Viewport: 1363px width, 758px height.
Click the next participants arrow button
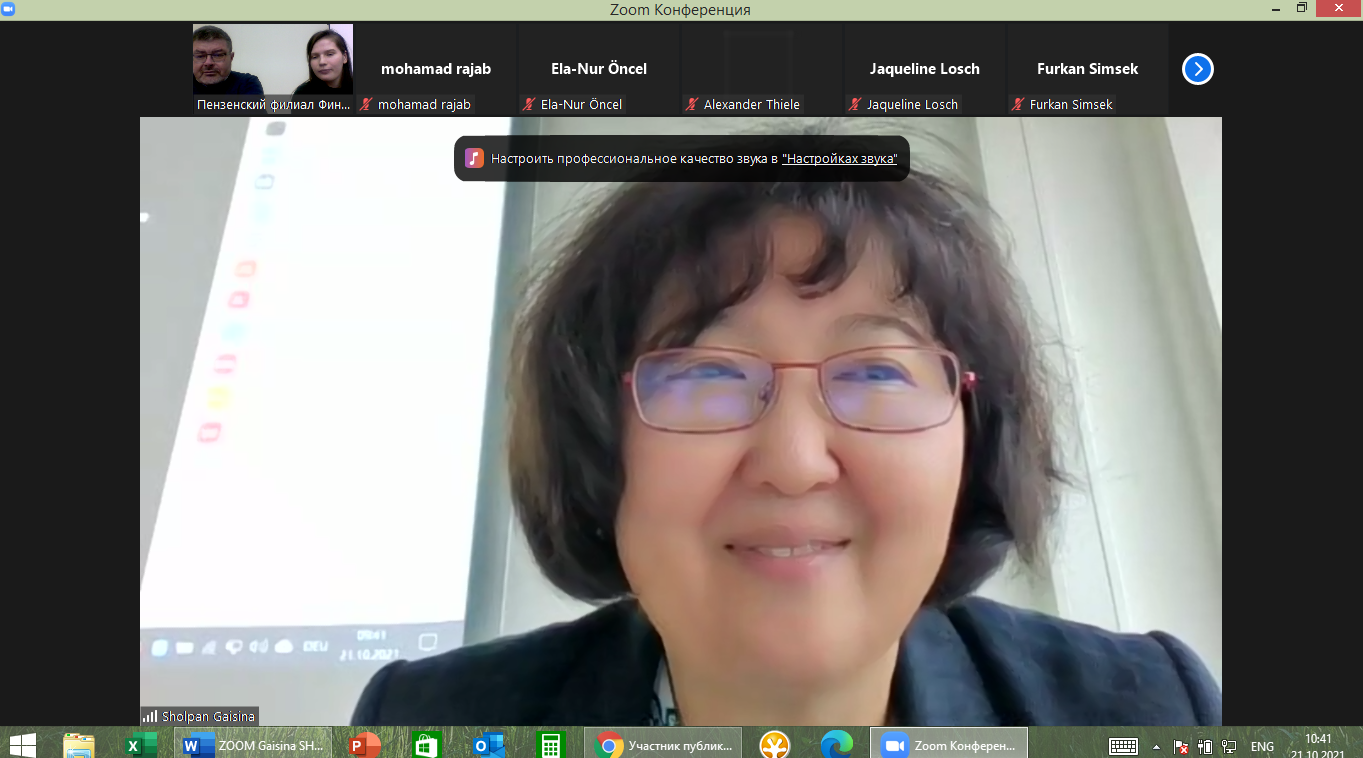click(1197, 69)
